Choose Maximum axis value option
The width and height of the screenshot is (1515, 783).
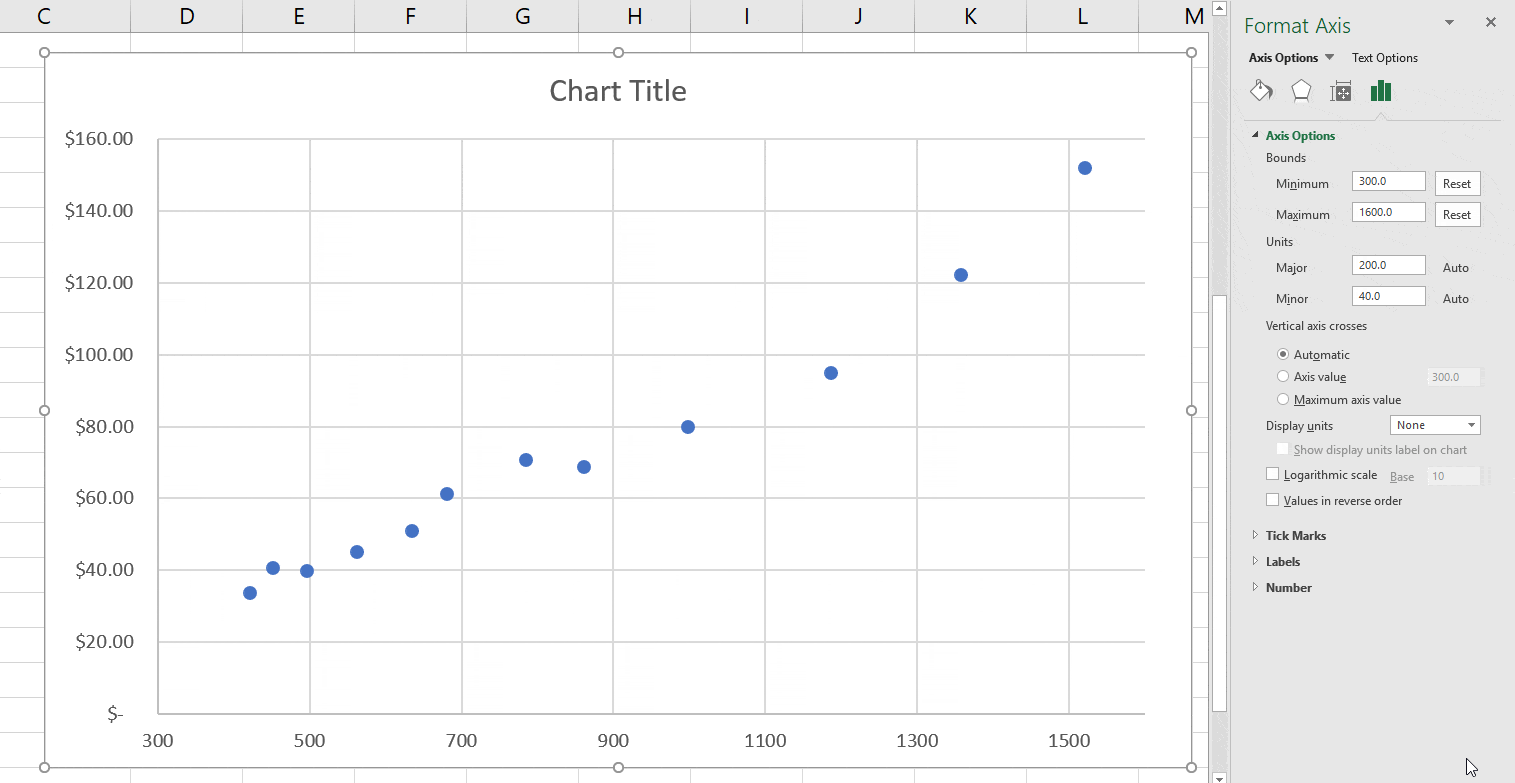tap(1283, 399)
